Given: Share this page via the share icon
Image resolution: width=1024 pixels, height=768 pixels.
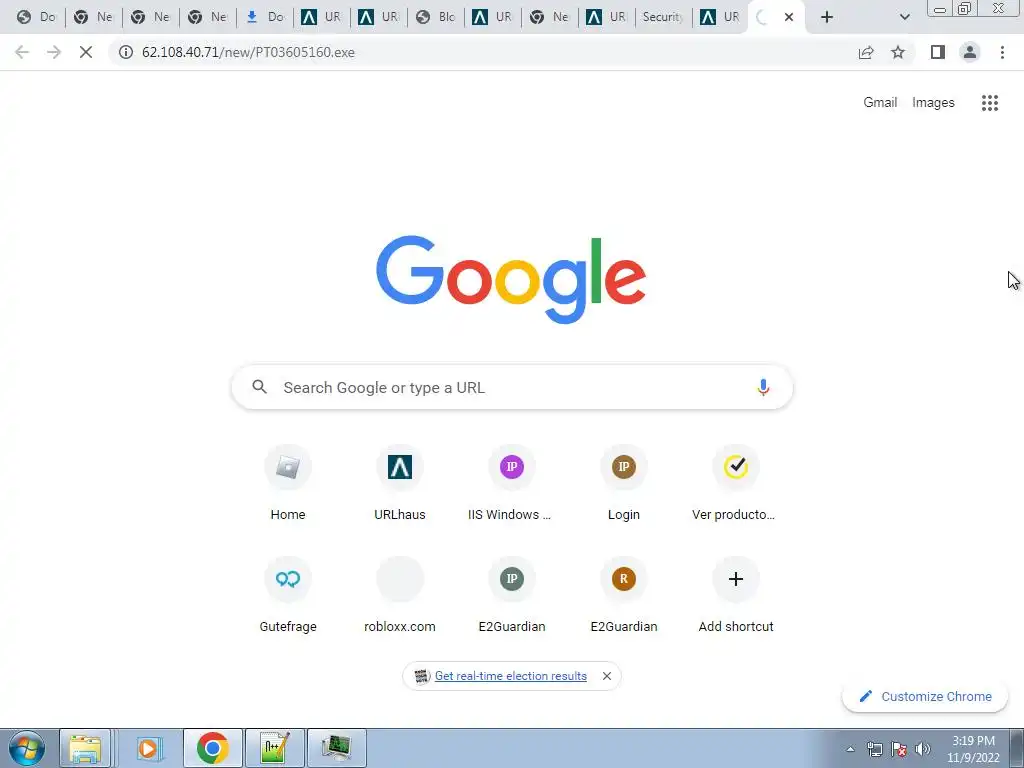Looking at the screenshot, I should [x=866, y=52].
